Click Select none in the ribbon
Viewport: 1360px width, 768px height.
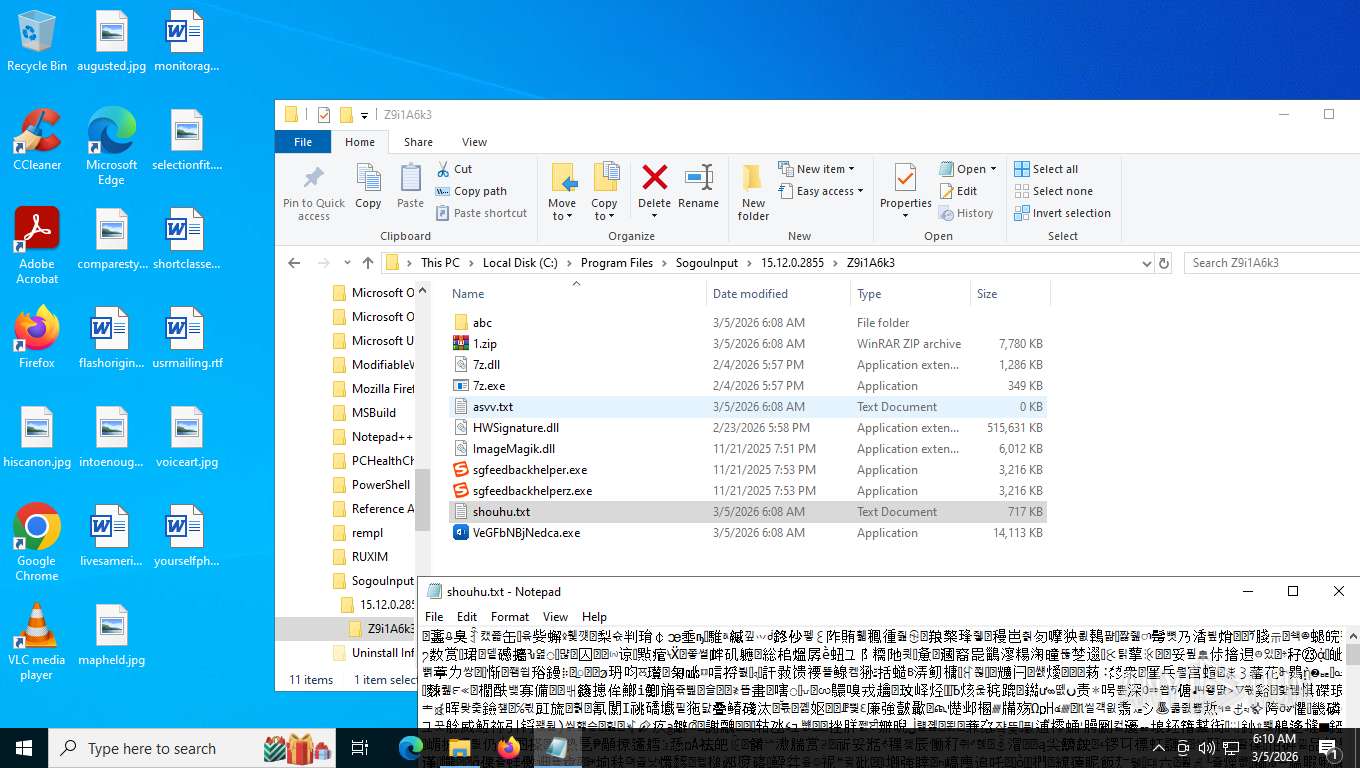(1053, 191)
